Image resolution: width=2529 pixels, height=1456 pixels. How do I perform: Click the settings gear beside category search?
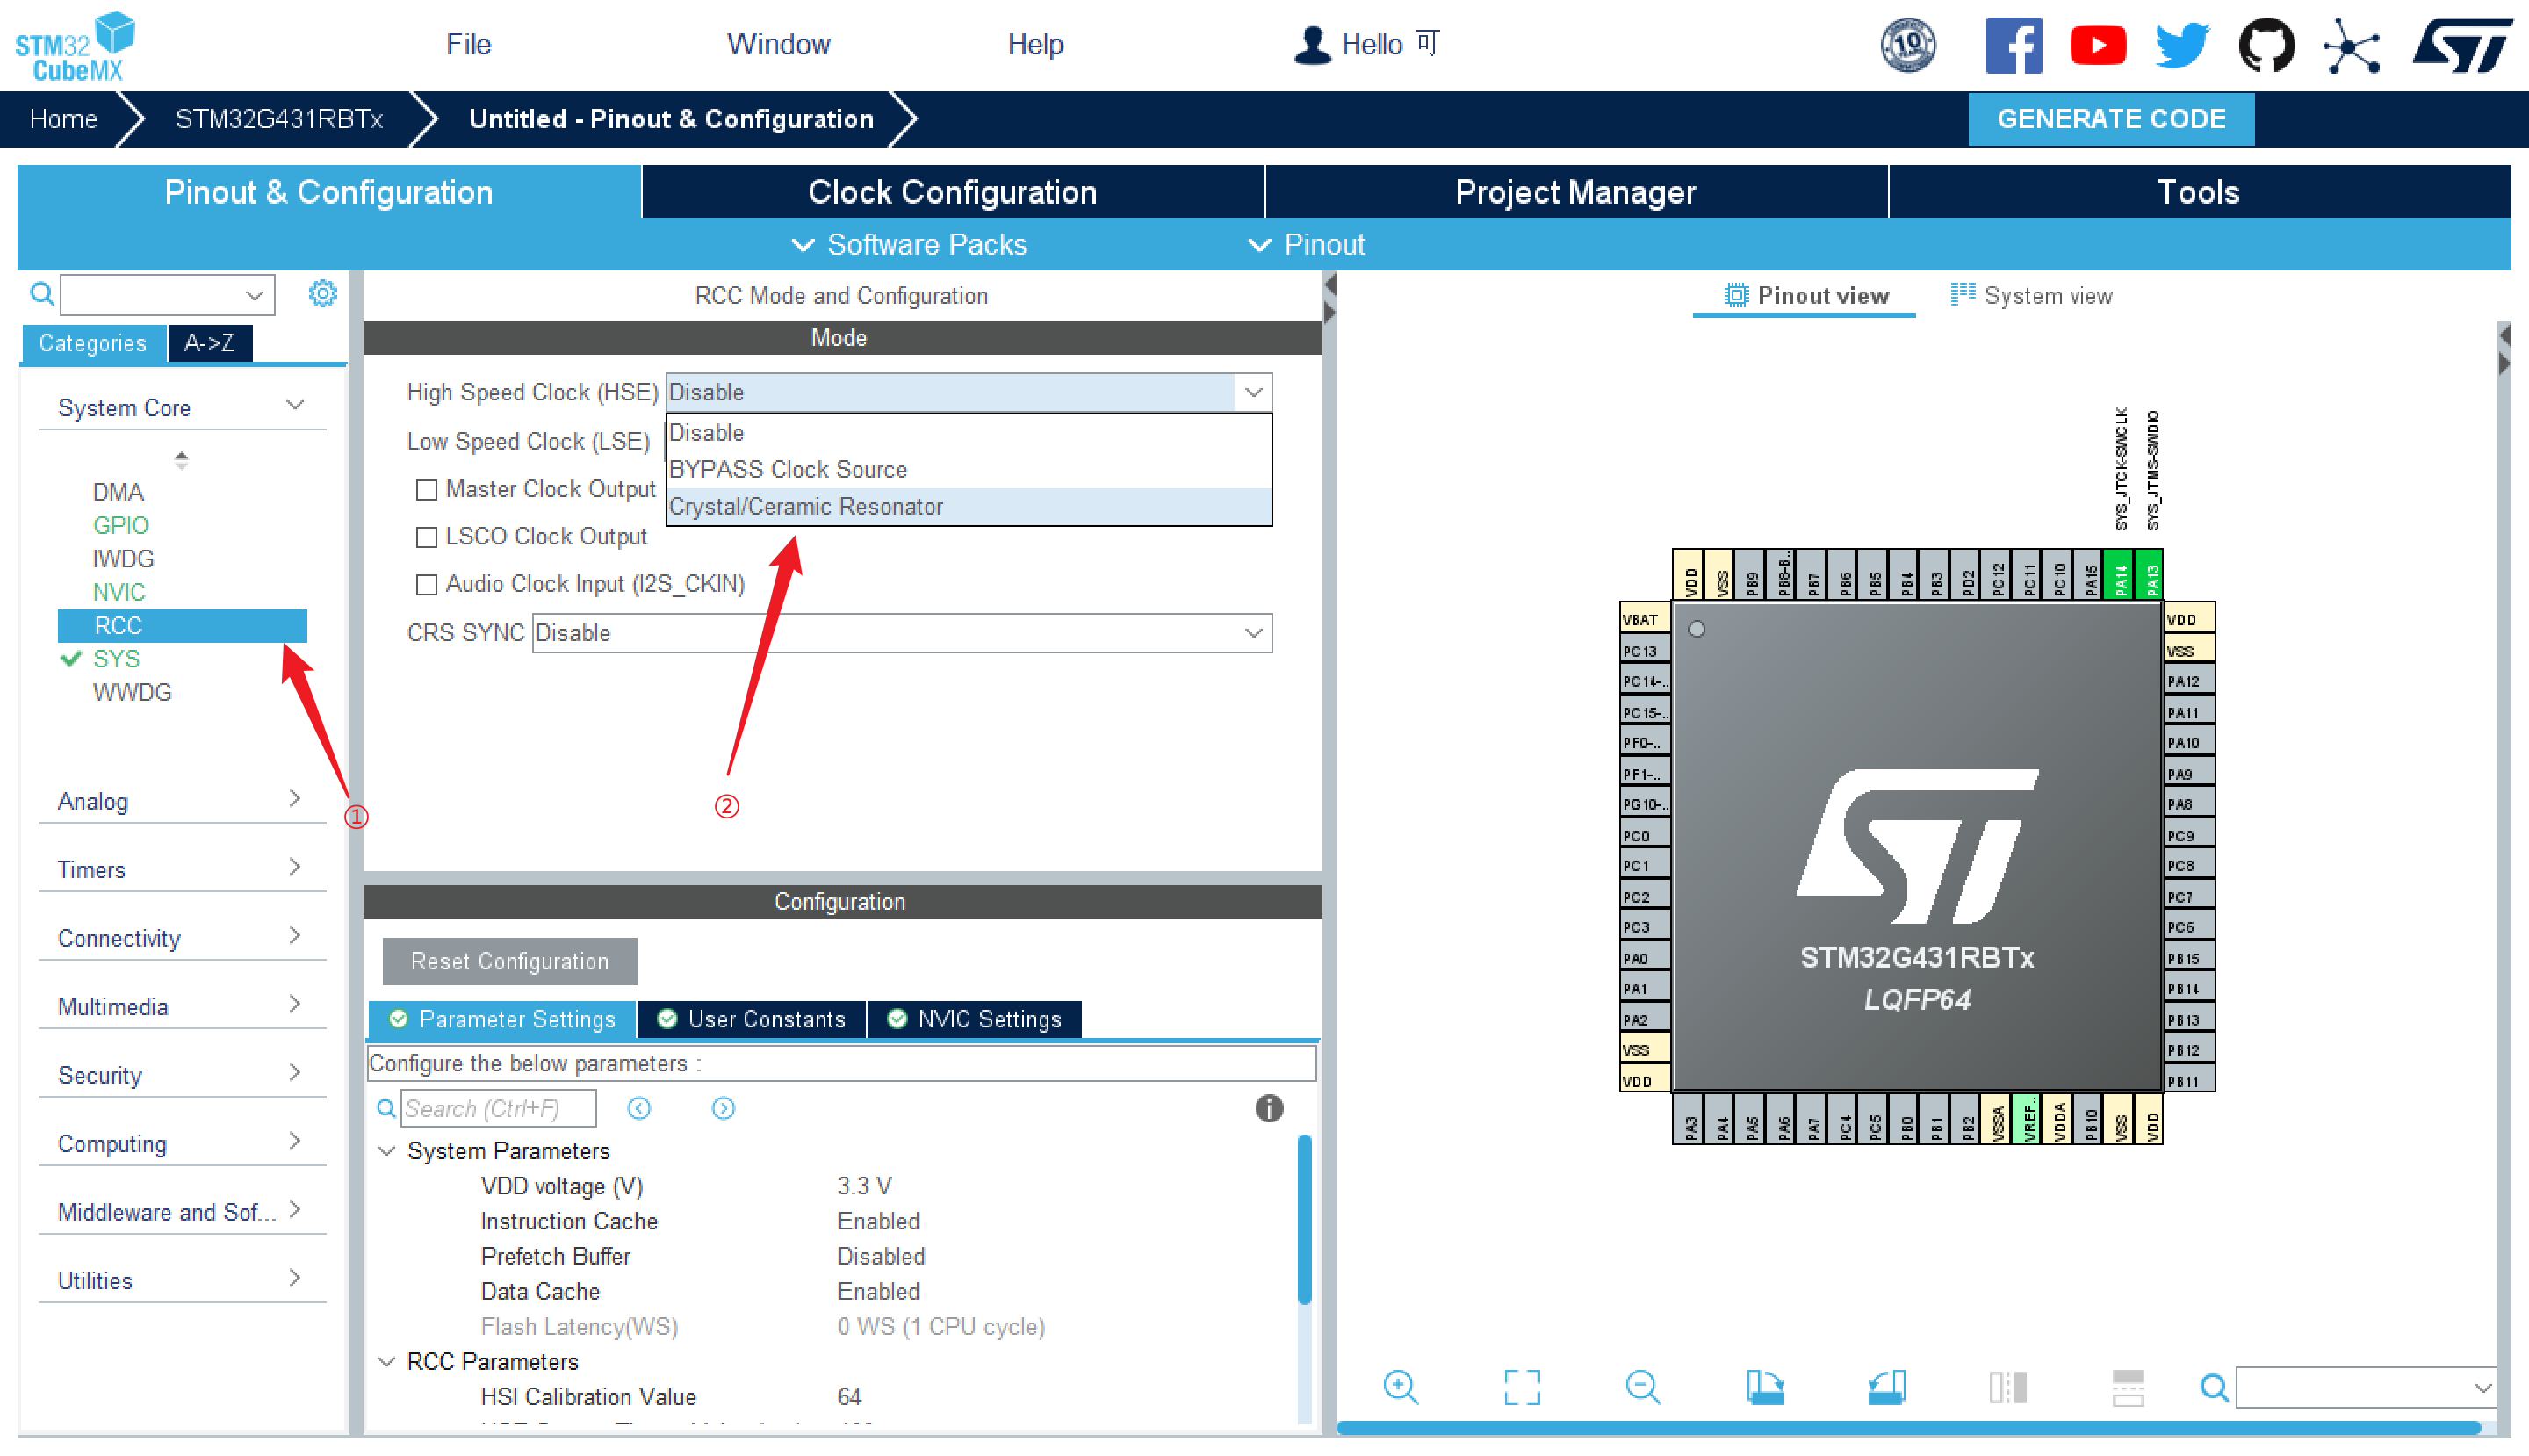322,294
